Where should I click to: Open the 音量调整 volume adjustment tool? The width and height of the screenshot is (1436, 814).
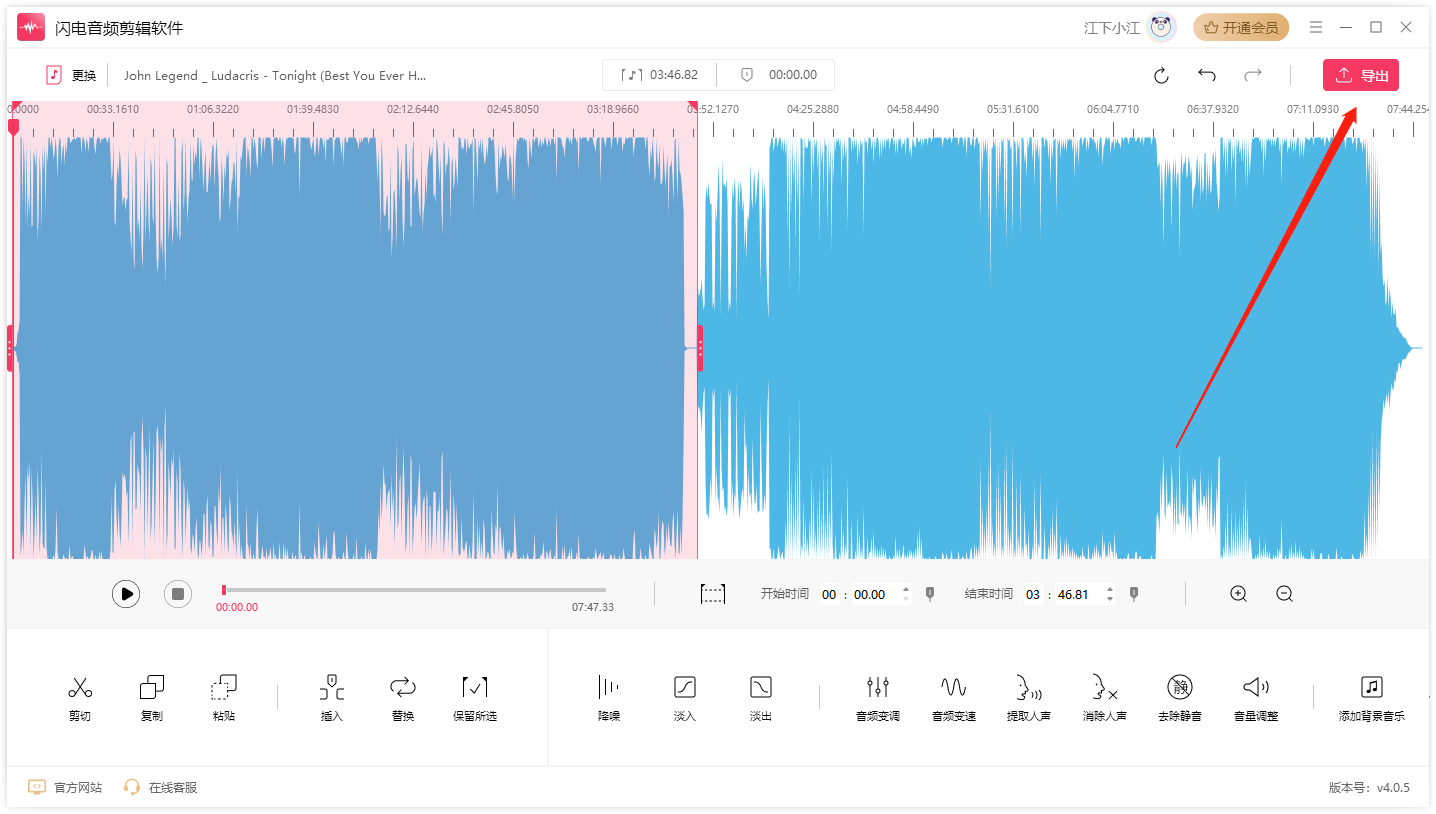(x=1256, y=698)
